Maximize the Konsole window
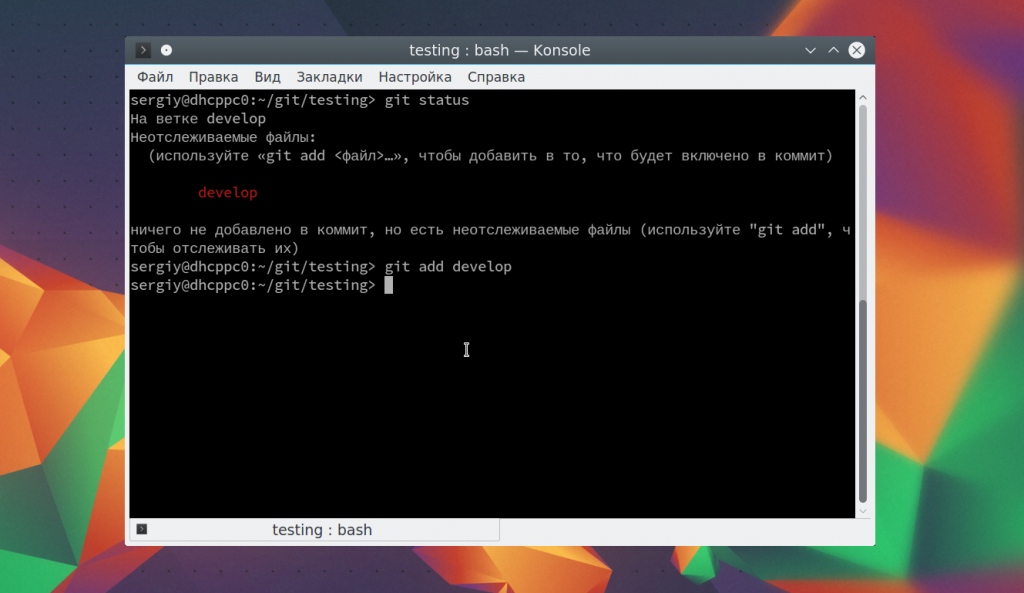 coord(834,50)
